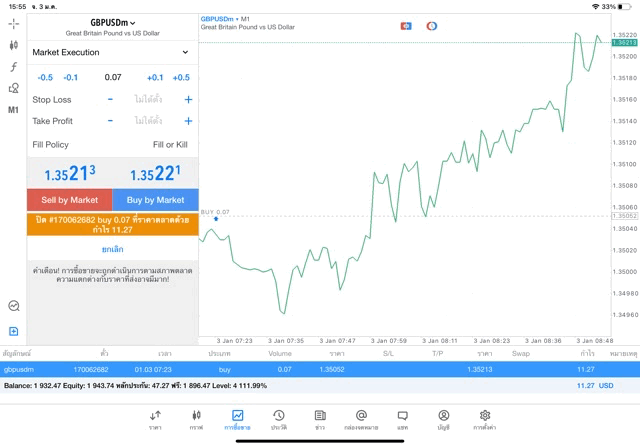
Task: Open the History tab clock icon
Action: (278, 419)
